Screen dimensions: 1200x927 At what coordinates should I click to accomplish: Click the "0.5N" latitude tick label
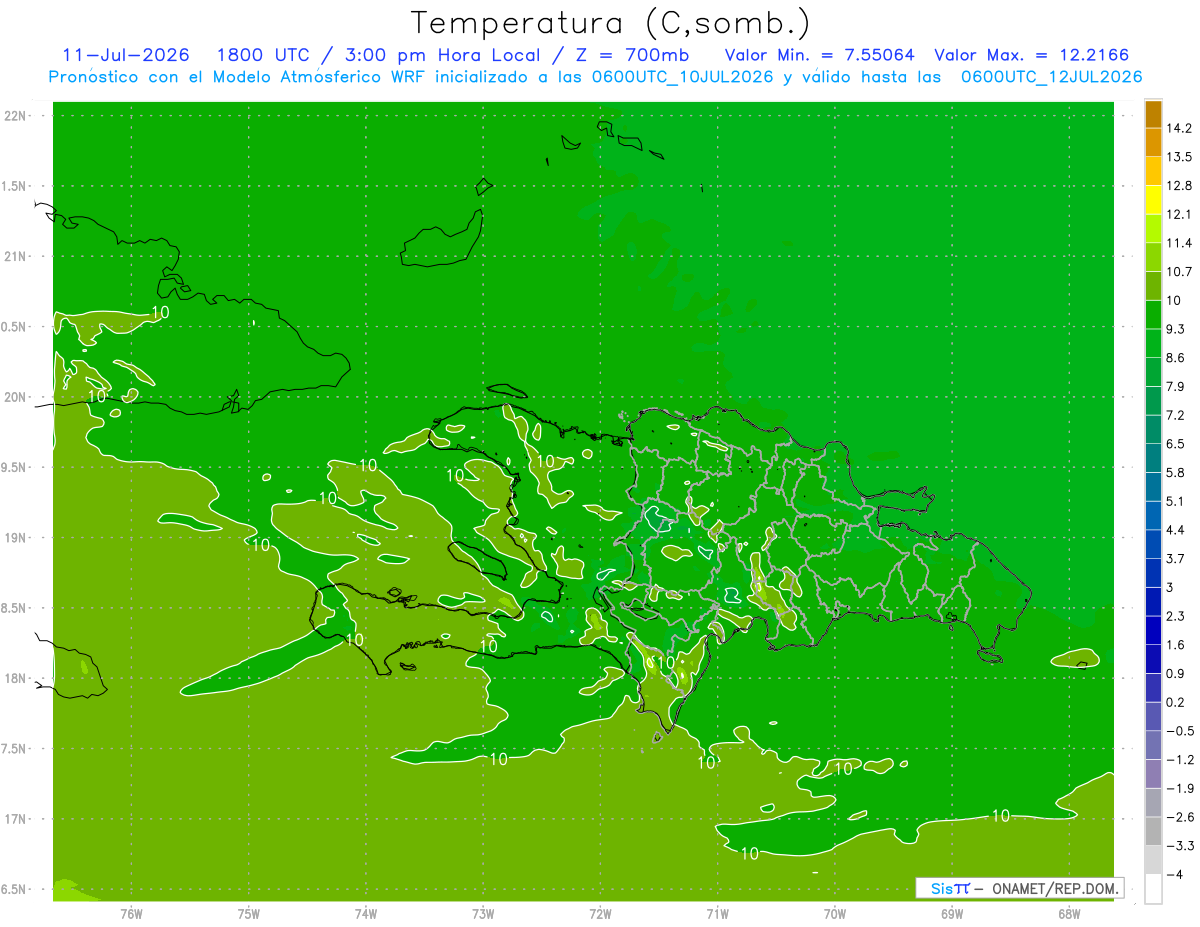coord(15,327)
